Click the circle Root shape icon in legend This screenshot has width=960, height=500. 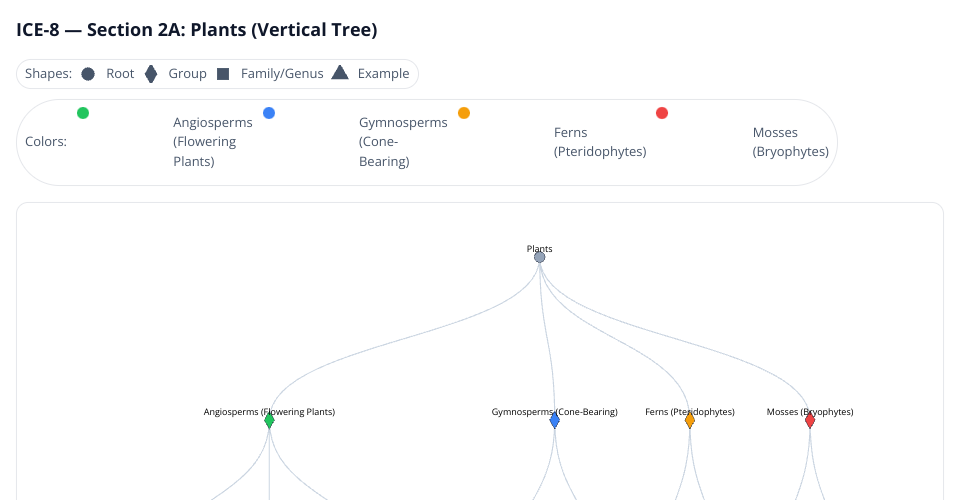tap(88, 74)
